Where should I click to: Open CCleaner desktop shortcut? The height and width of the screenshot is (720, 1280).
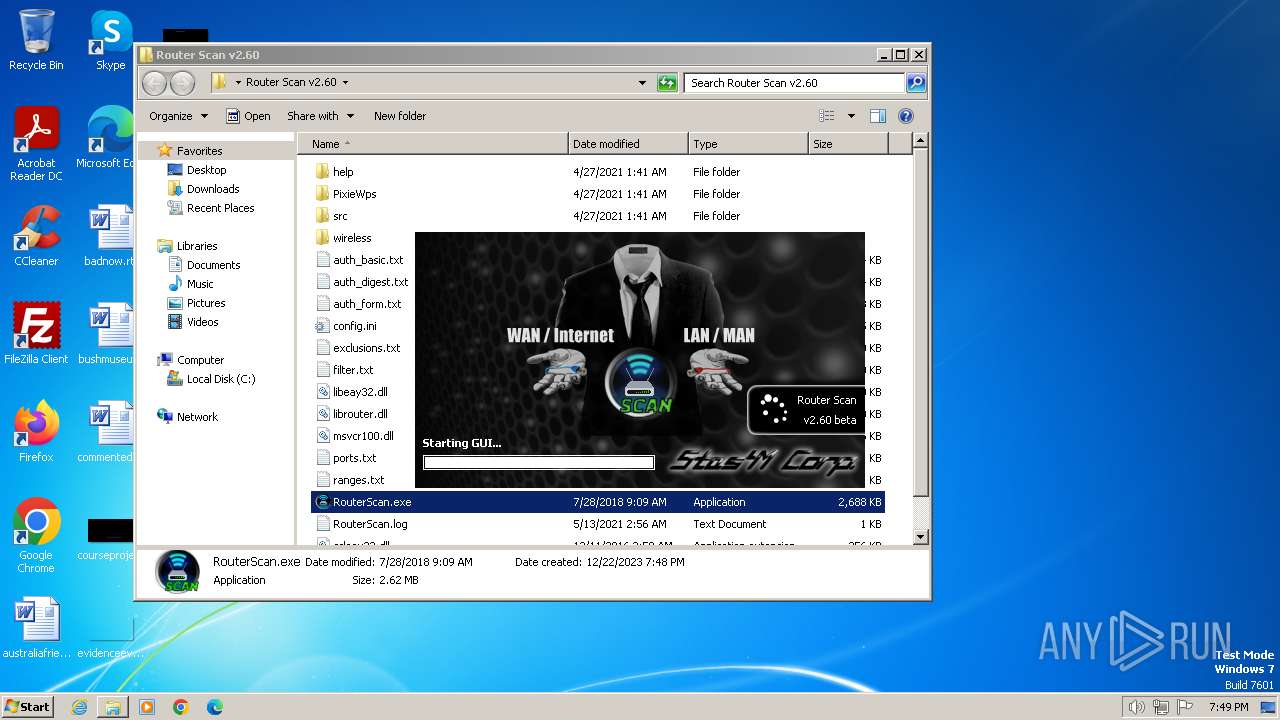tap(36, 236)
